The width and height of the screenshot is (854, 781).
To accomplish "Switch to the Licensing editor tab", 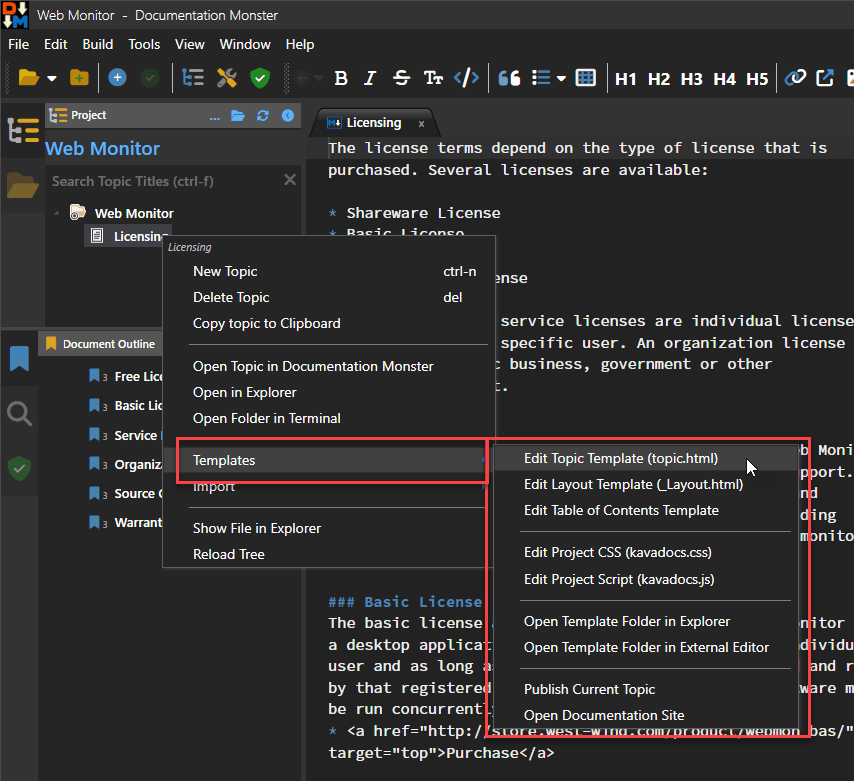I will click(x=374, y=123).
